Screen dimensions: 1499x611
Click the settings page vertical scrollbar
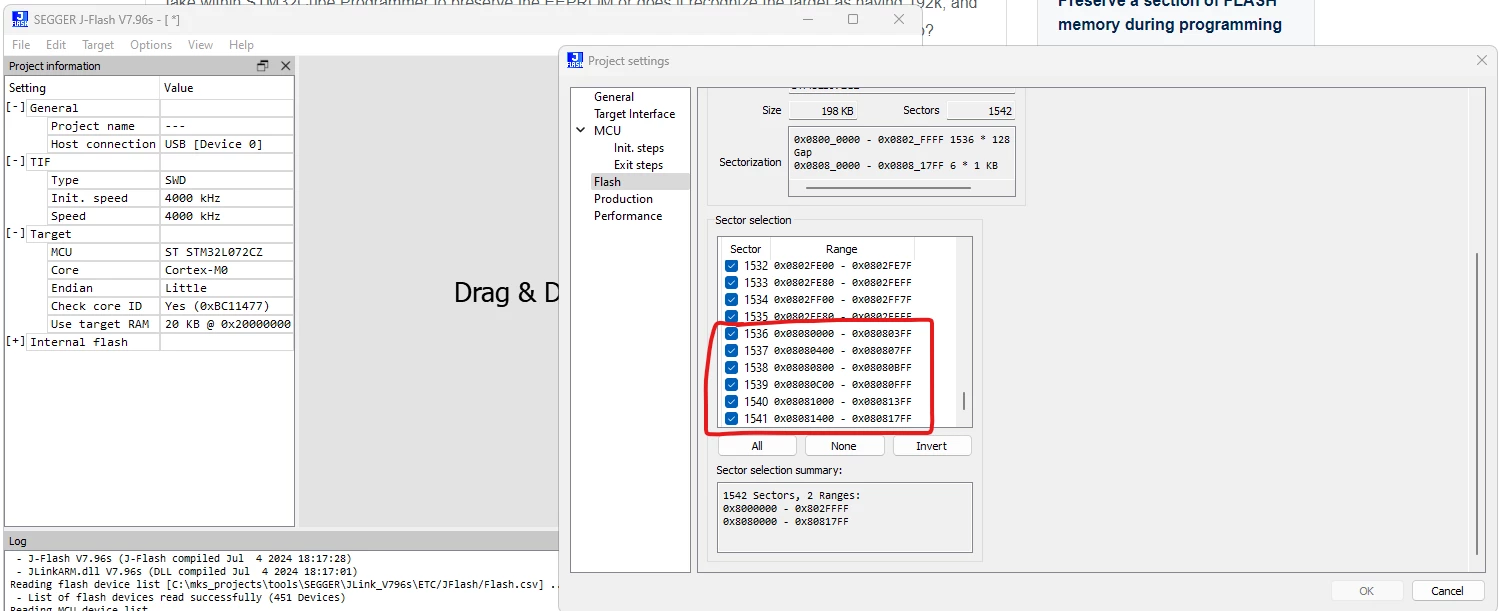(1476, 403)
